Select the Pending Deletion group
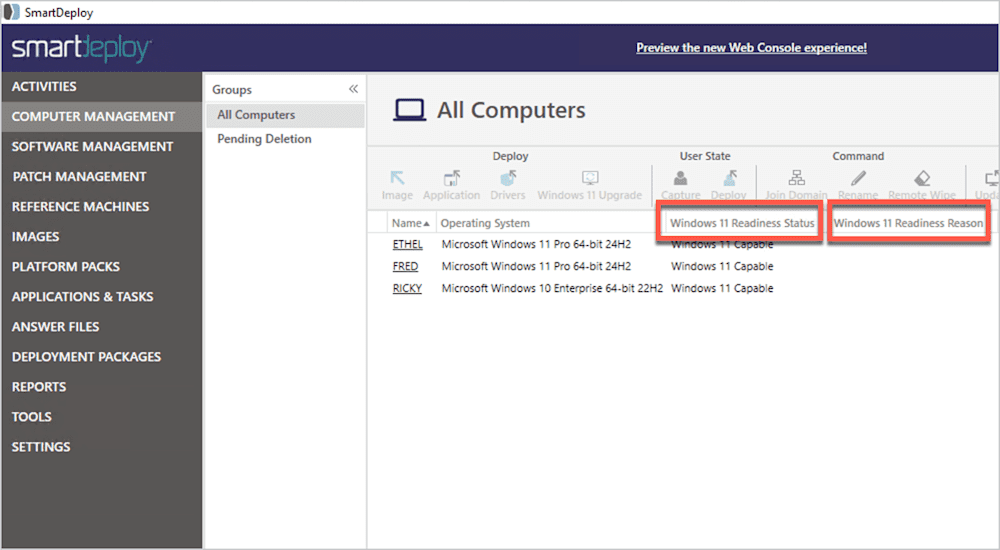This screenshot has height=550, width=1000. point(285,138)
